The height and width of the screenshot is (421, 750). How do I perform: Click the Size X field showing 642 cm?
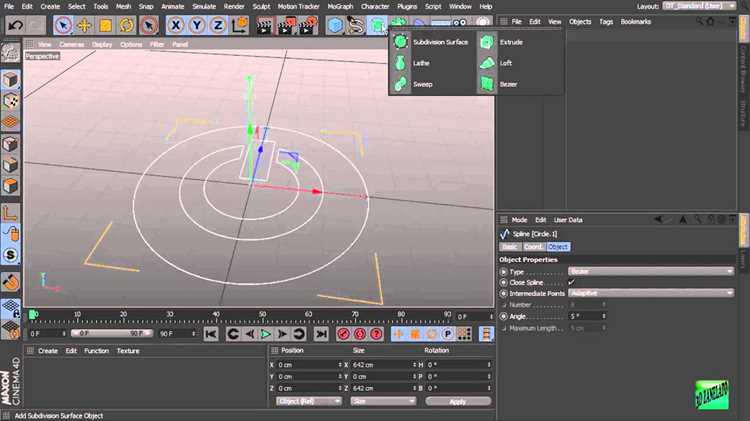click(x=384, y=365)
